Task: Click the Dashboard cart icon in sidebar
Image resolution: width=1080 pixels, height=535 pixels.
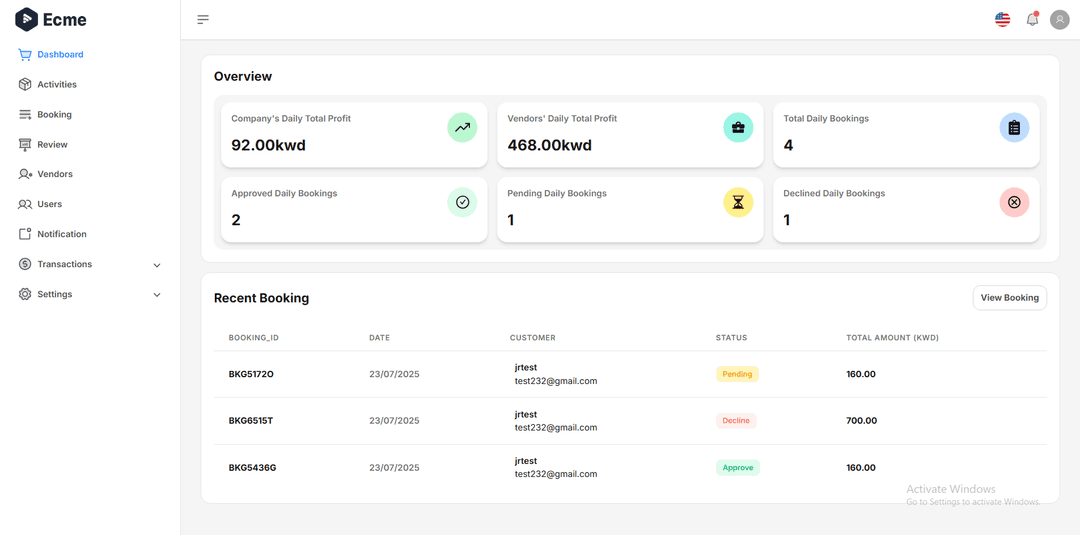Action: pyautogui.click(x=25, y=54)
